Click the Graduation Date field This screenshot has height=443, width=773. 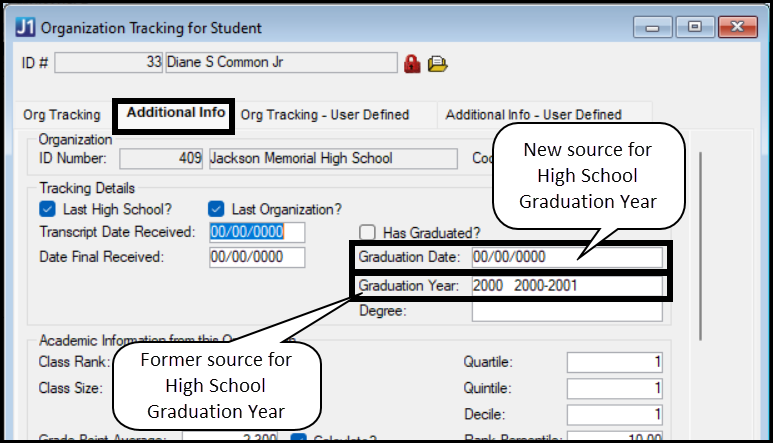pos(567,257)
